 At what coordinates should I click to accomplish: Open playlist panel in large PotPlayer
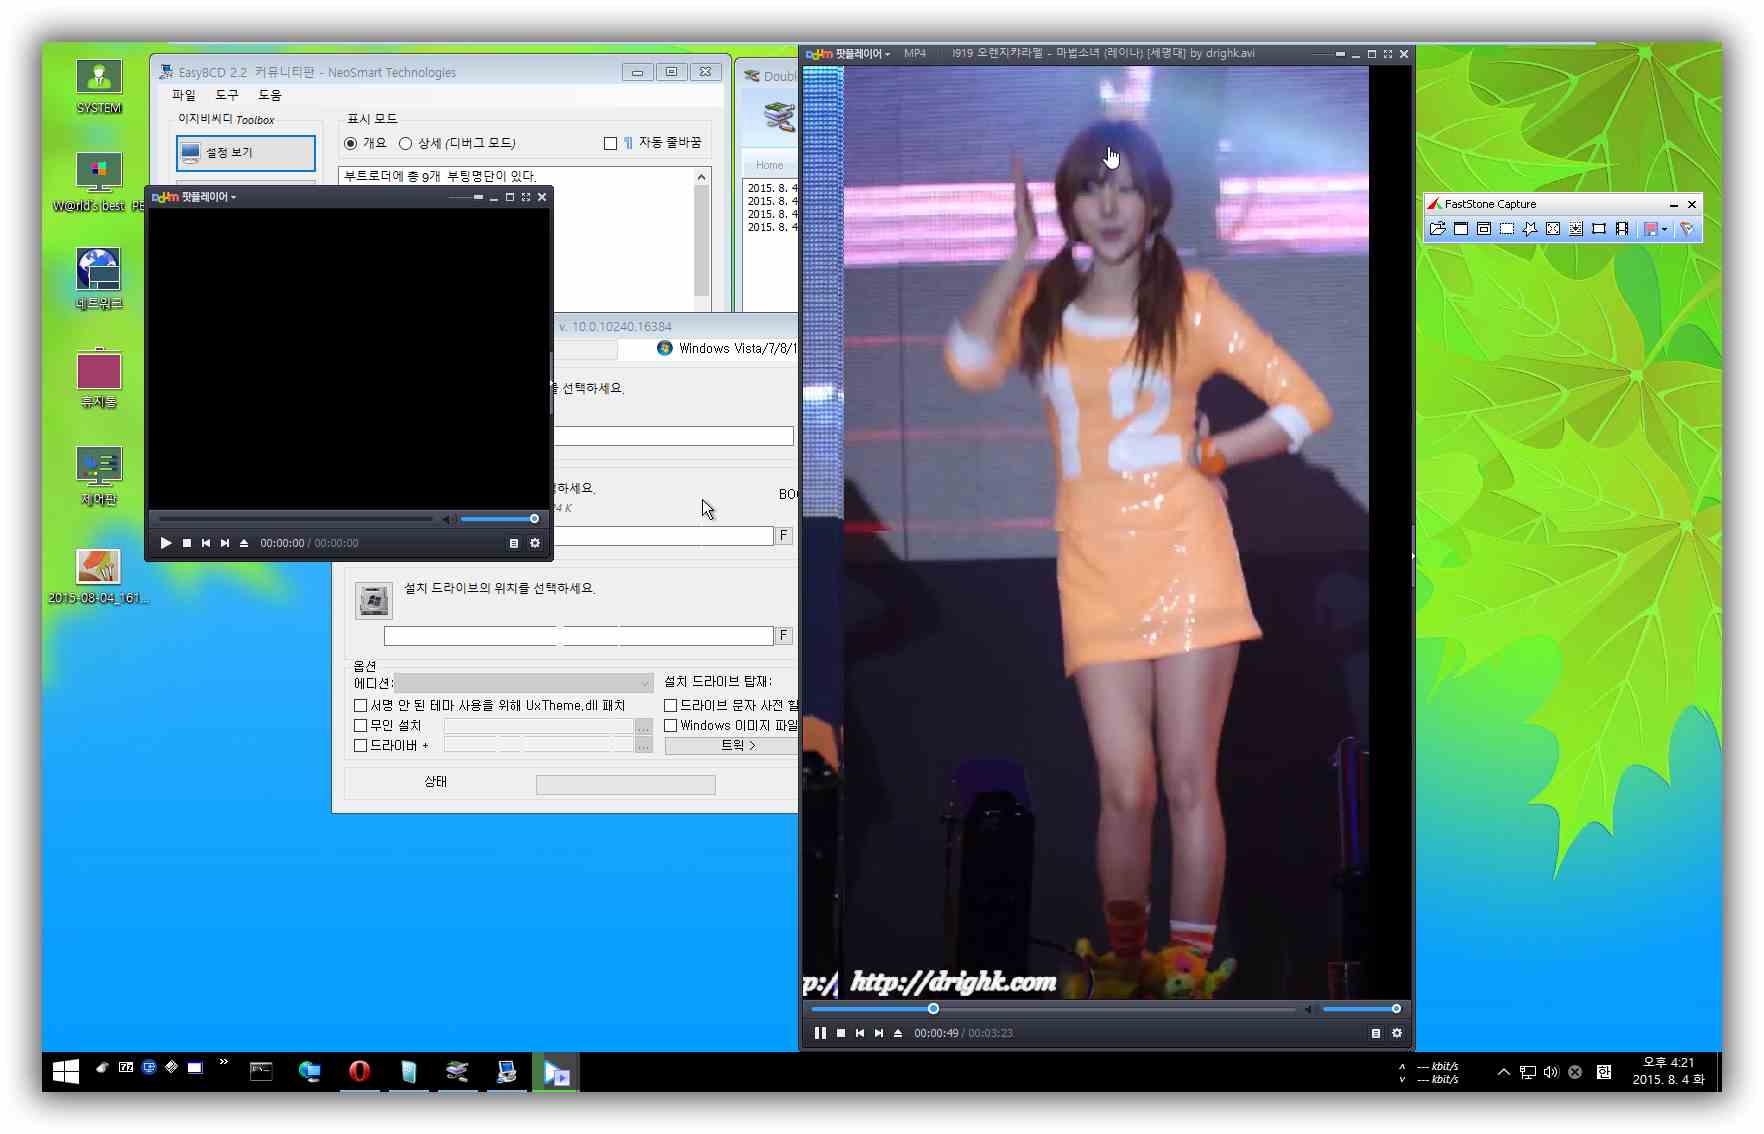pyautogui.click(x=1376, y=1033)
